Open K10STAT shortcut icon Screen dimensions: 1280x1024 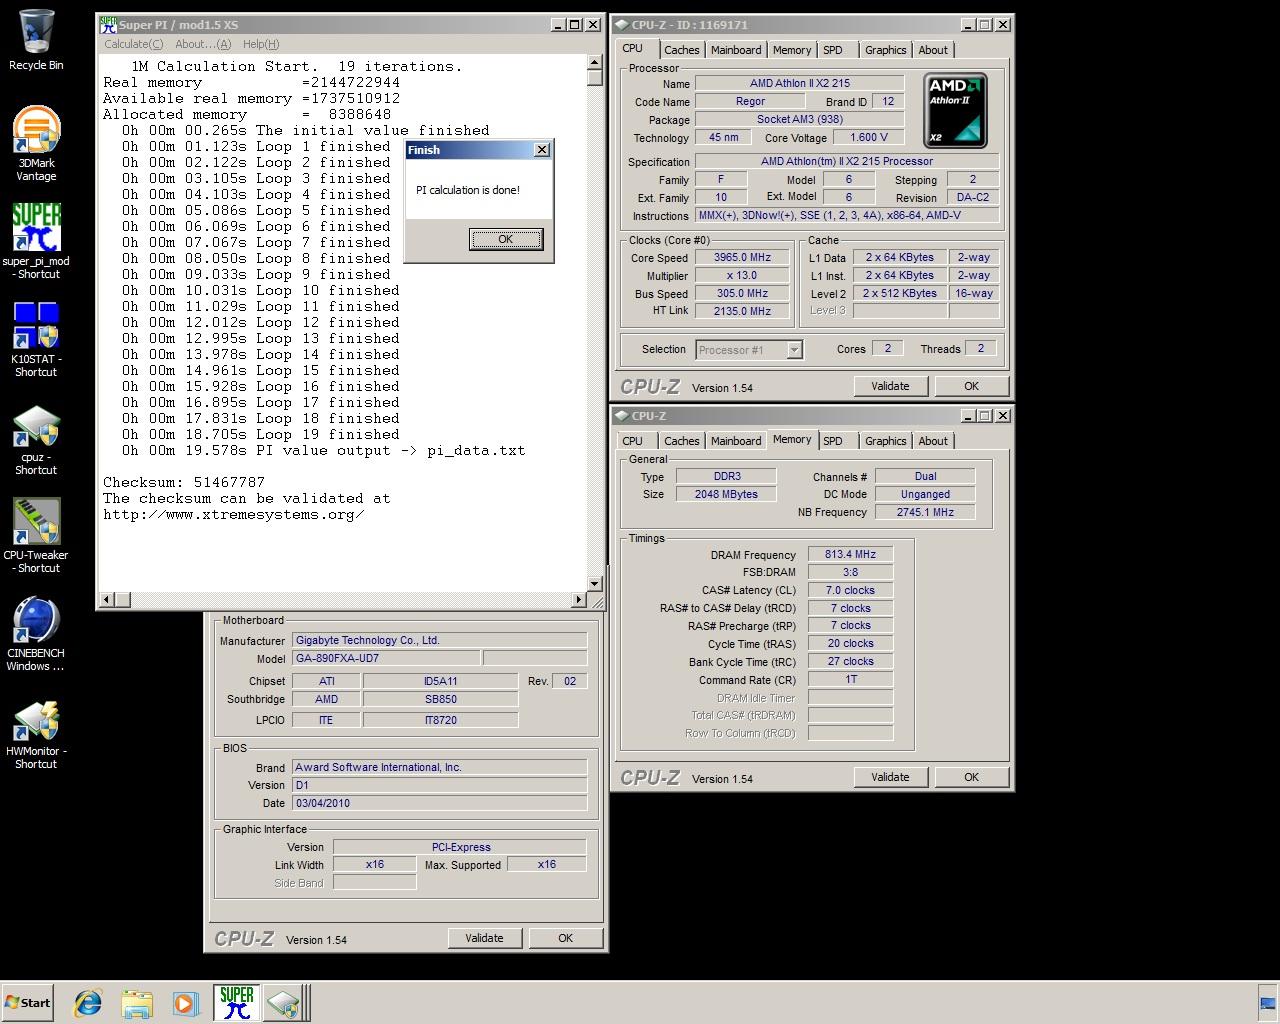(x=36, y=339)
